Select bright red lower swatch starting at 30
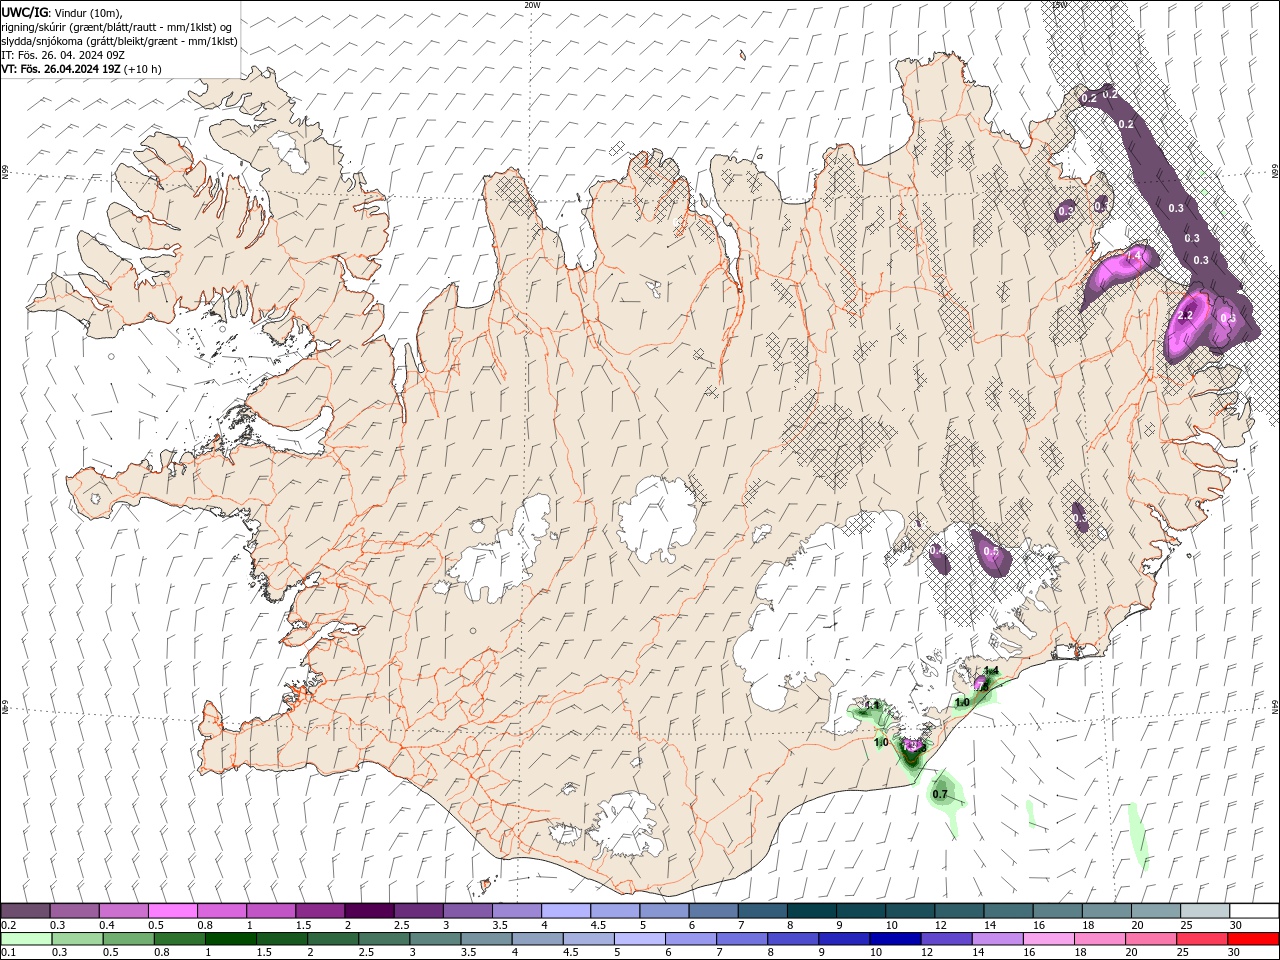The width and height of the screenshot is (1280, 960). tap(1252, 939)
